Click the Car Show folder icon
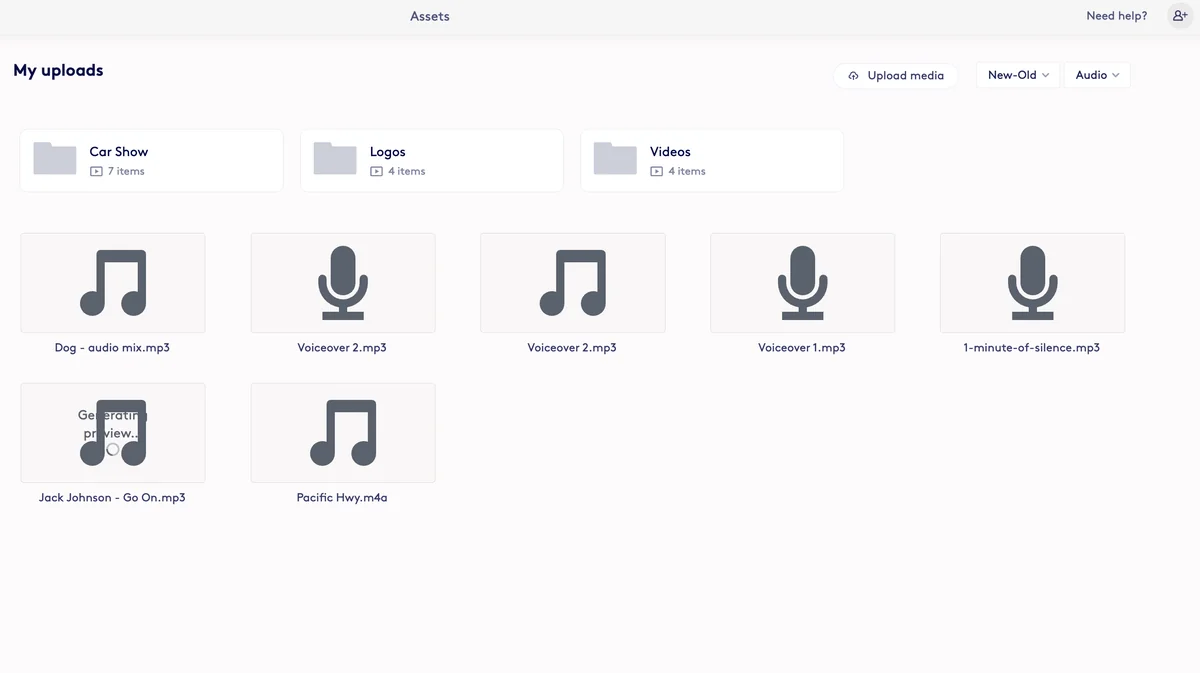The image size is (1200, 673). [54, 158]
